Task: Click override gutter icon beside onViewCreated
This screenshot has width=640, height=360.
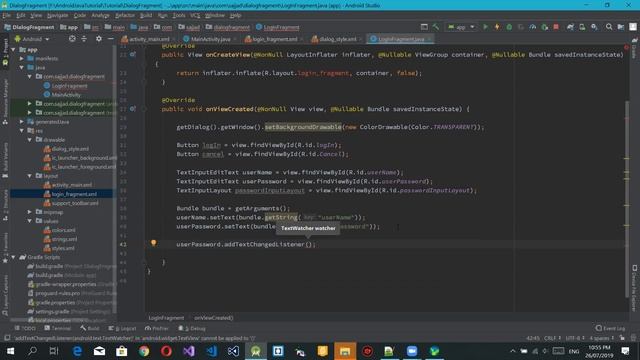Action: (x=133, y=109)
